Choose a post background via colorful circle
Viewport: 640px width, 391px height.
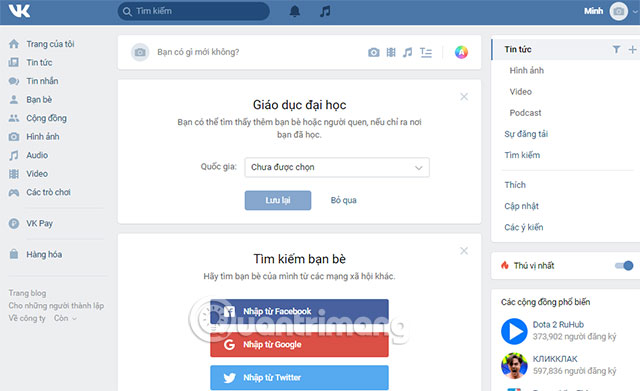tap(461, 52)
